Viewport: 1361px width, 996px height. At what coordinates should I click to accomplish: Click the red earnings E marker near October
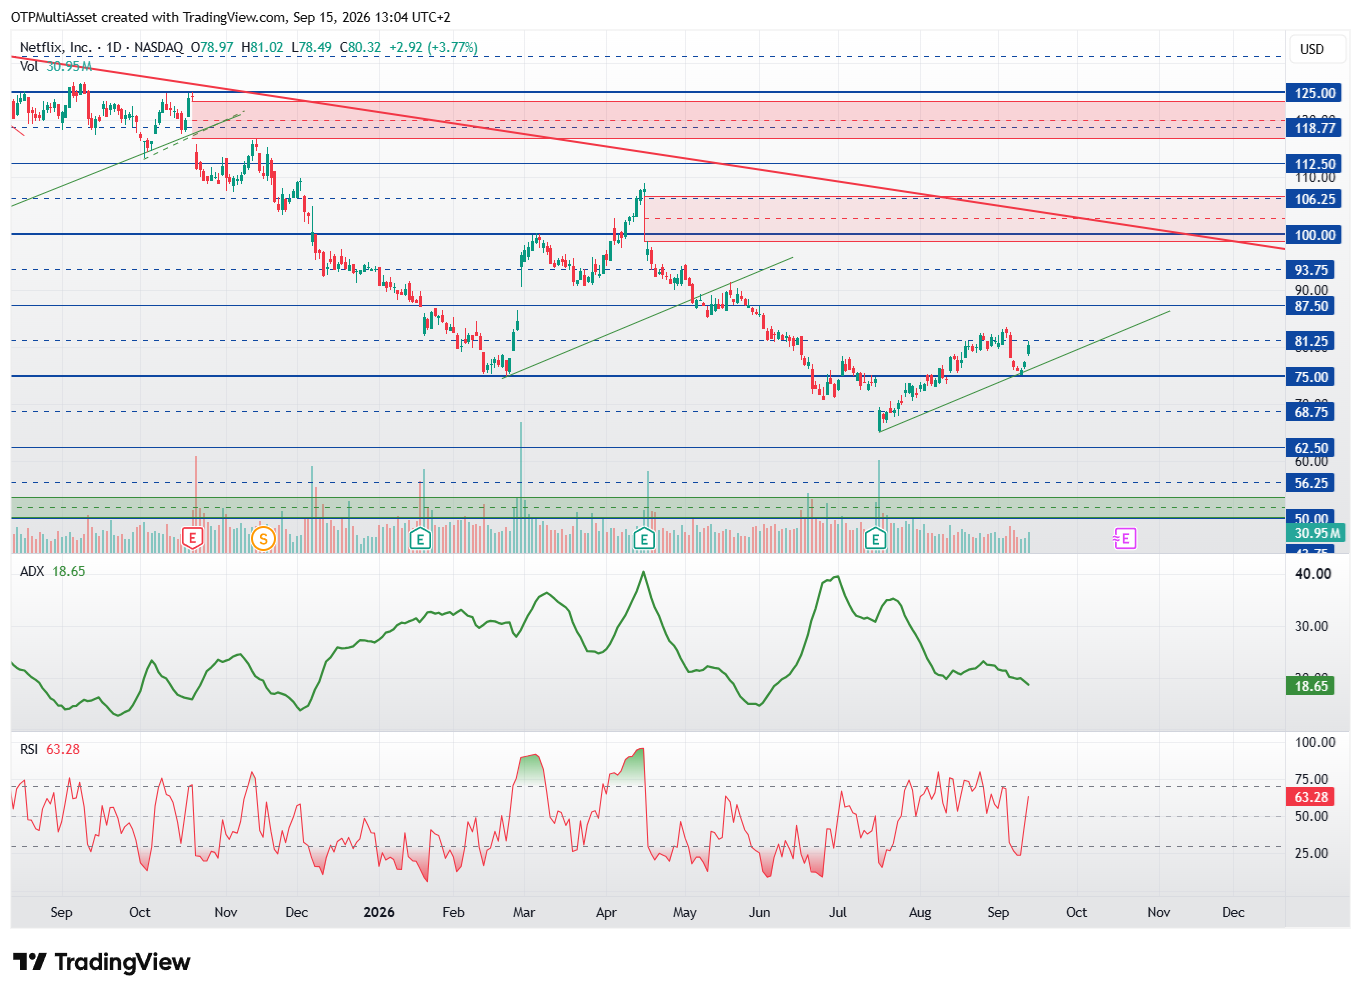pyautogui.click(x=193, y=539)
